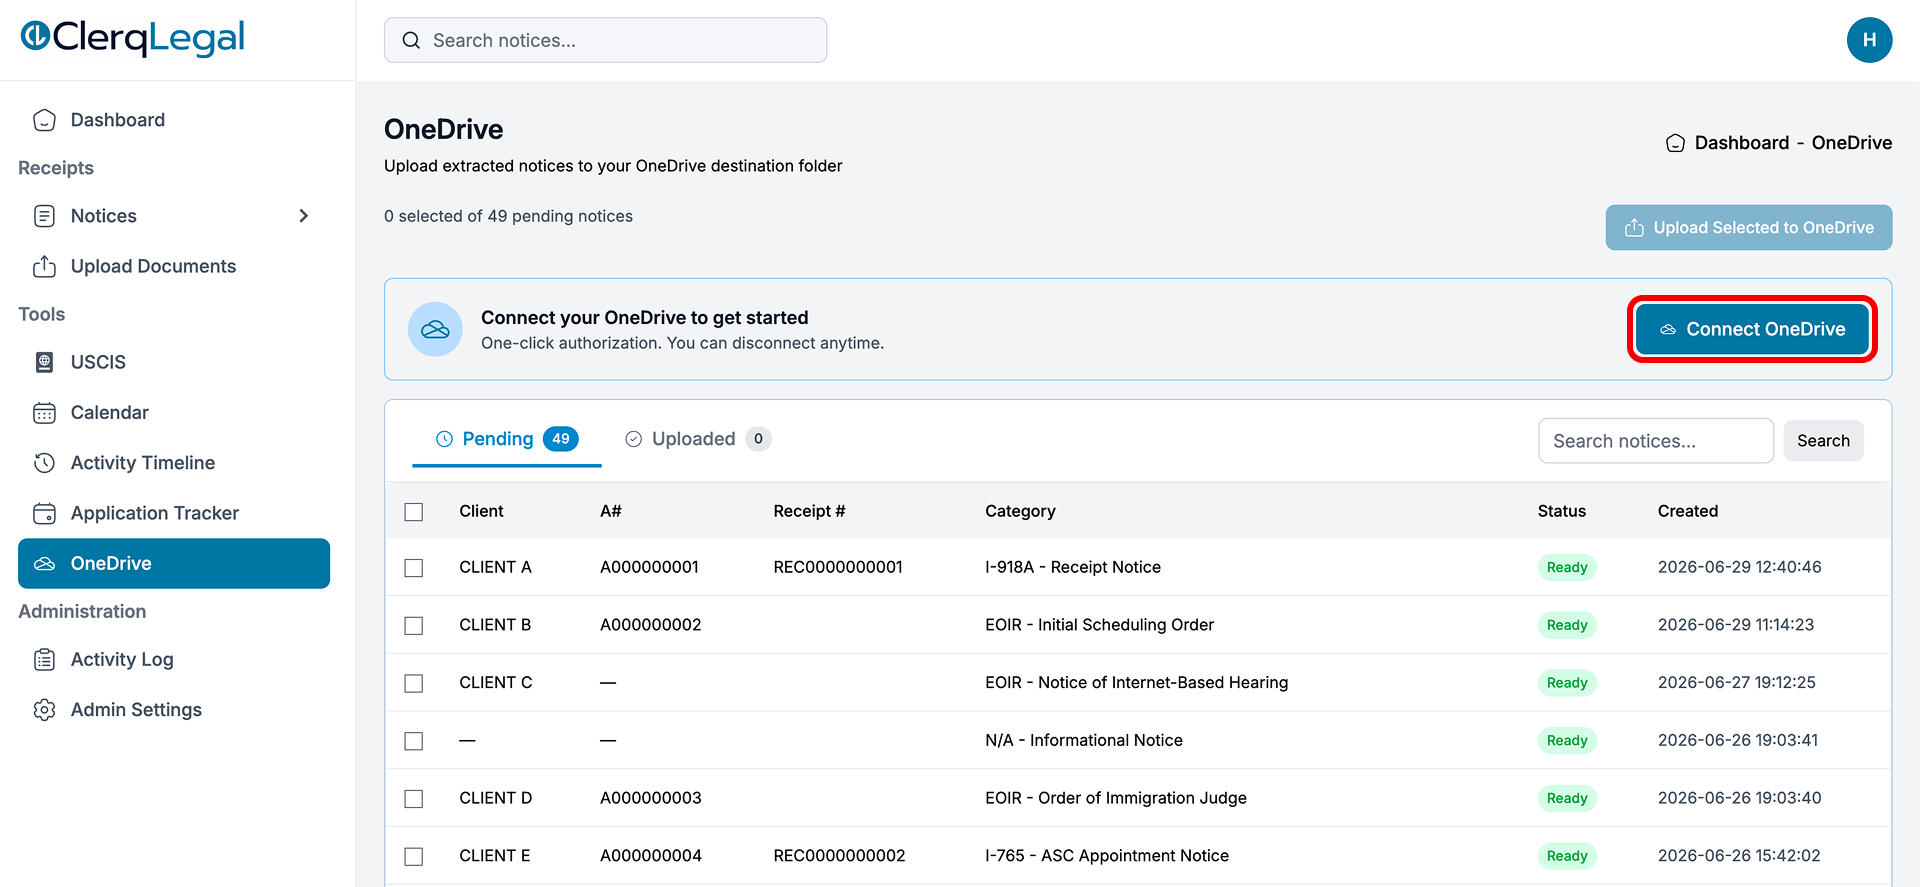Click the Upload Documents icon in sidebar
This screenshot has height=887, width=1920.
tap(44, 266)
